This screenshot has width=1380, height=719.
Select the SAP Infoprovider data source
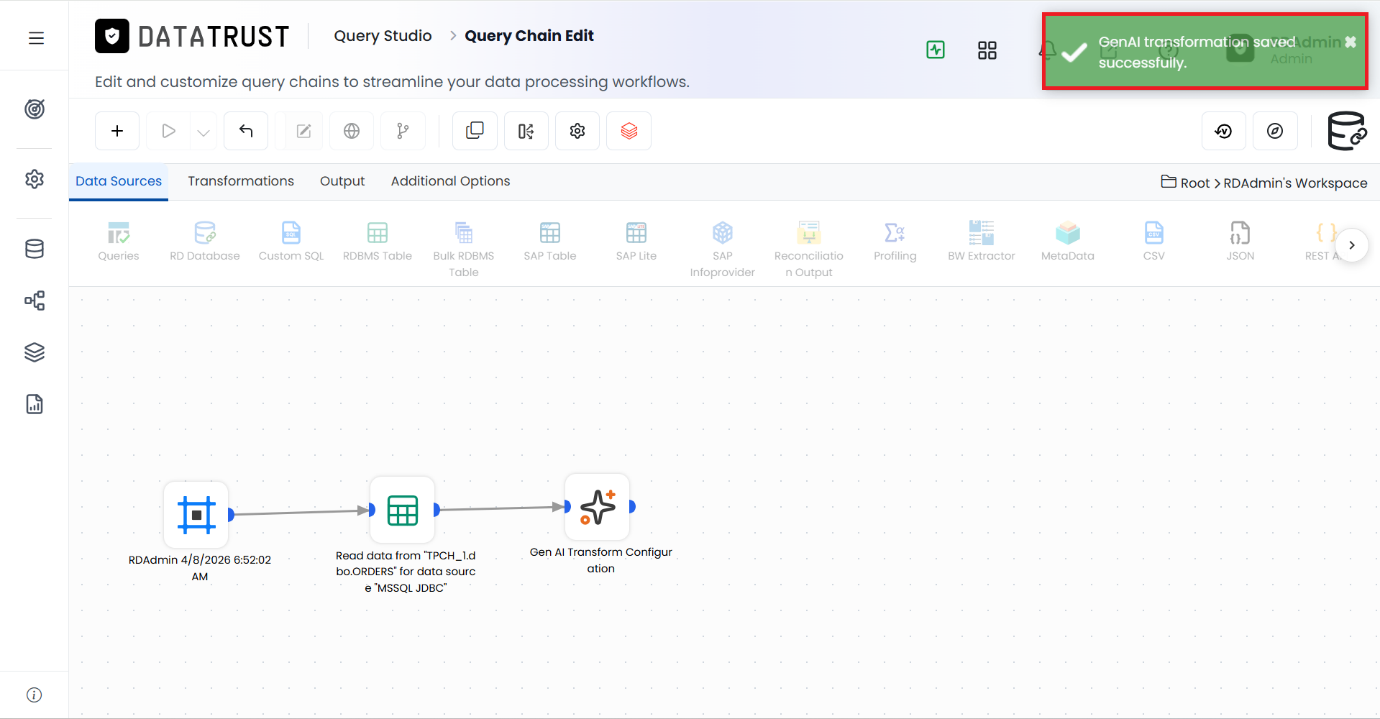point(722,249)
